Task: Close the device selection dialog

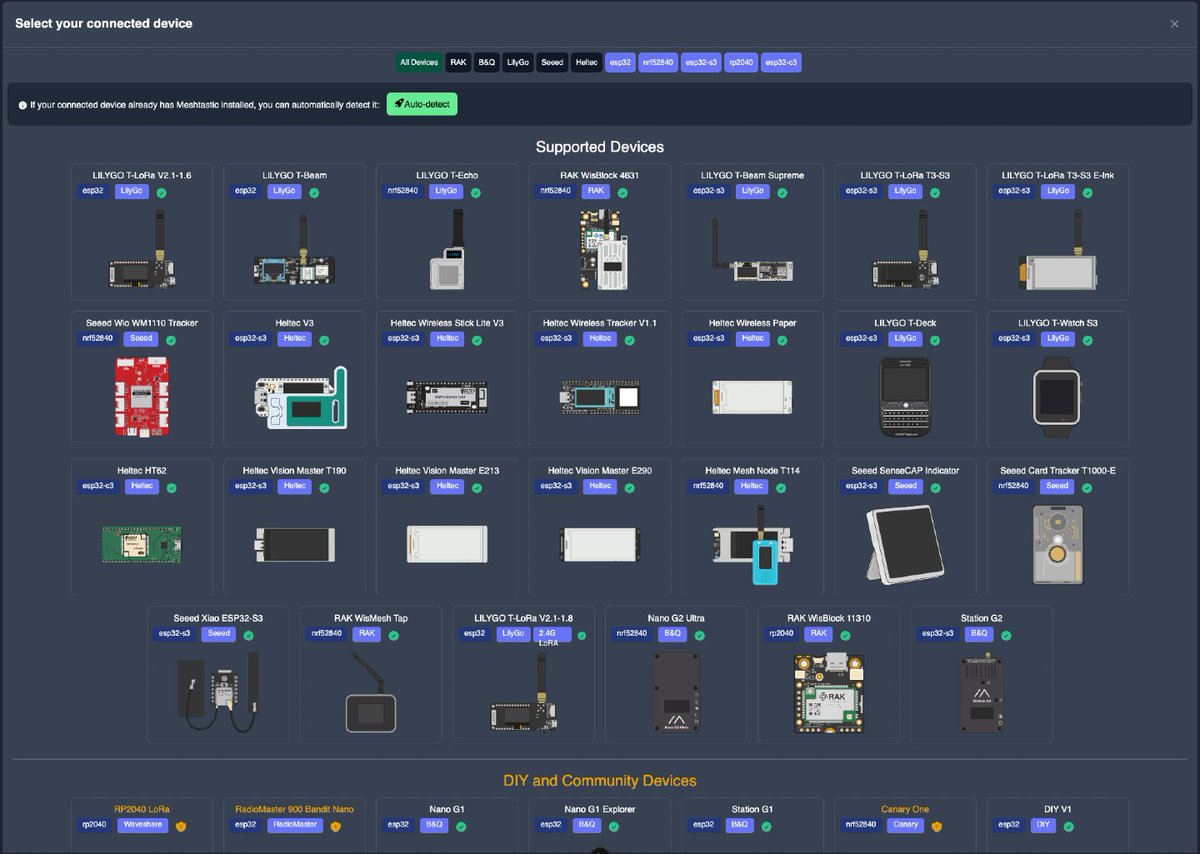Action: [1175, 24]
